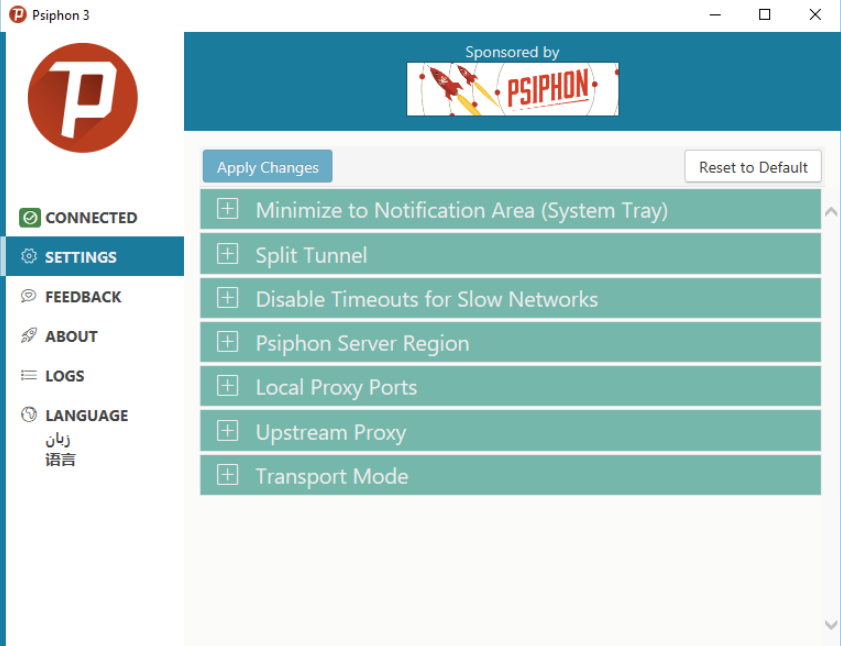The height and width of the screenshot is (646, 841).
Task: Click the Language globe icon
Action: [x=29, y=415]
